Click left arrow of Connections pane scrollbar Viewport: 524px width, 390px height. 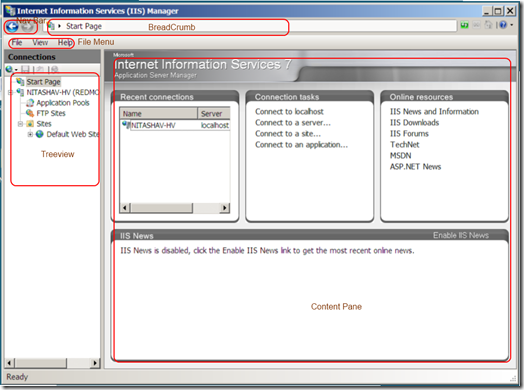[x=9, y=363]
